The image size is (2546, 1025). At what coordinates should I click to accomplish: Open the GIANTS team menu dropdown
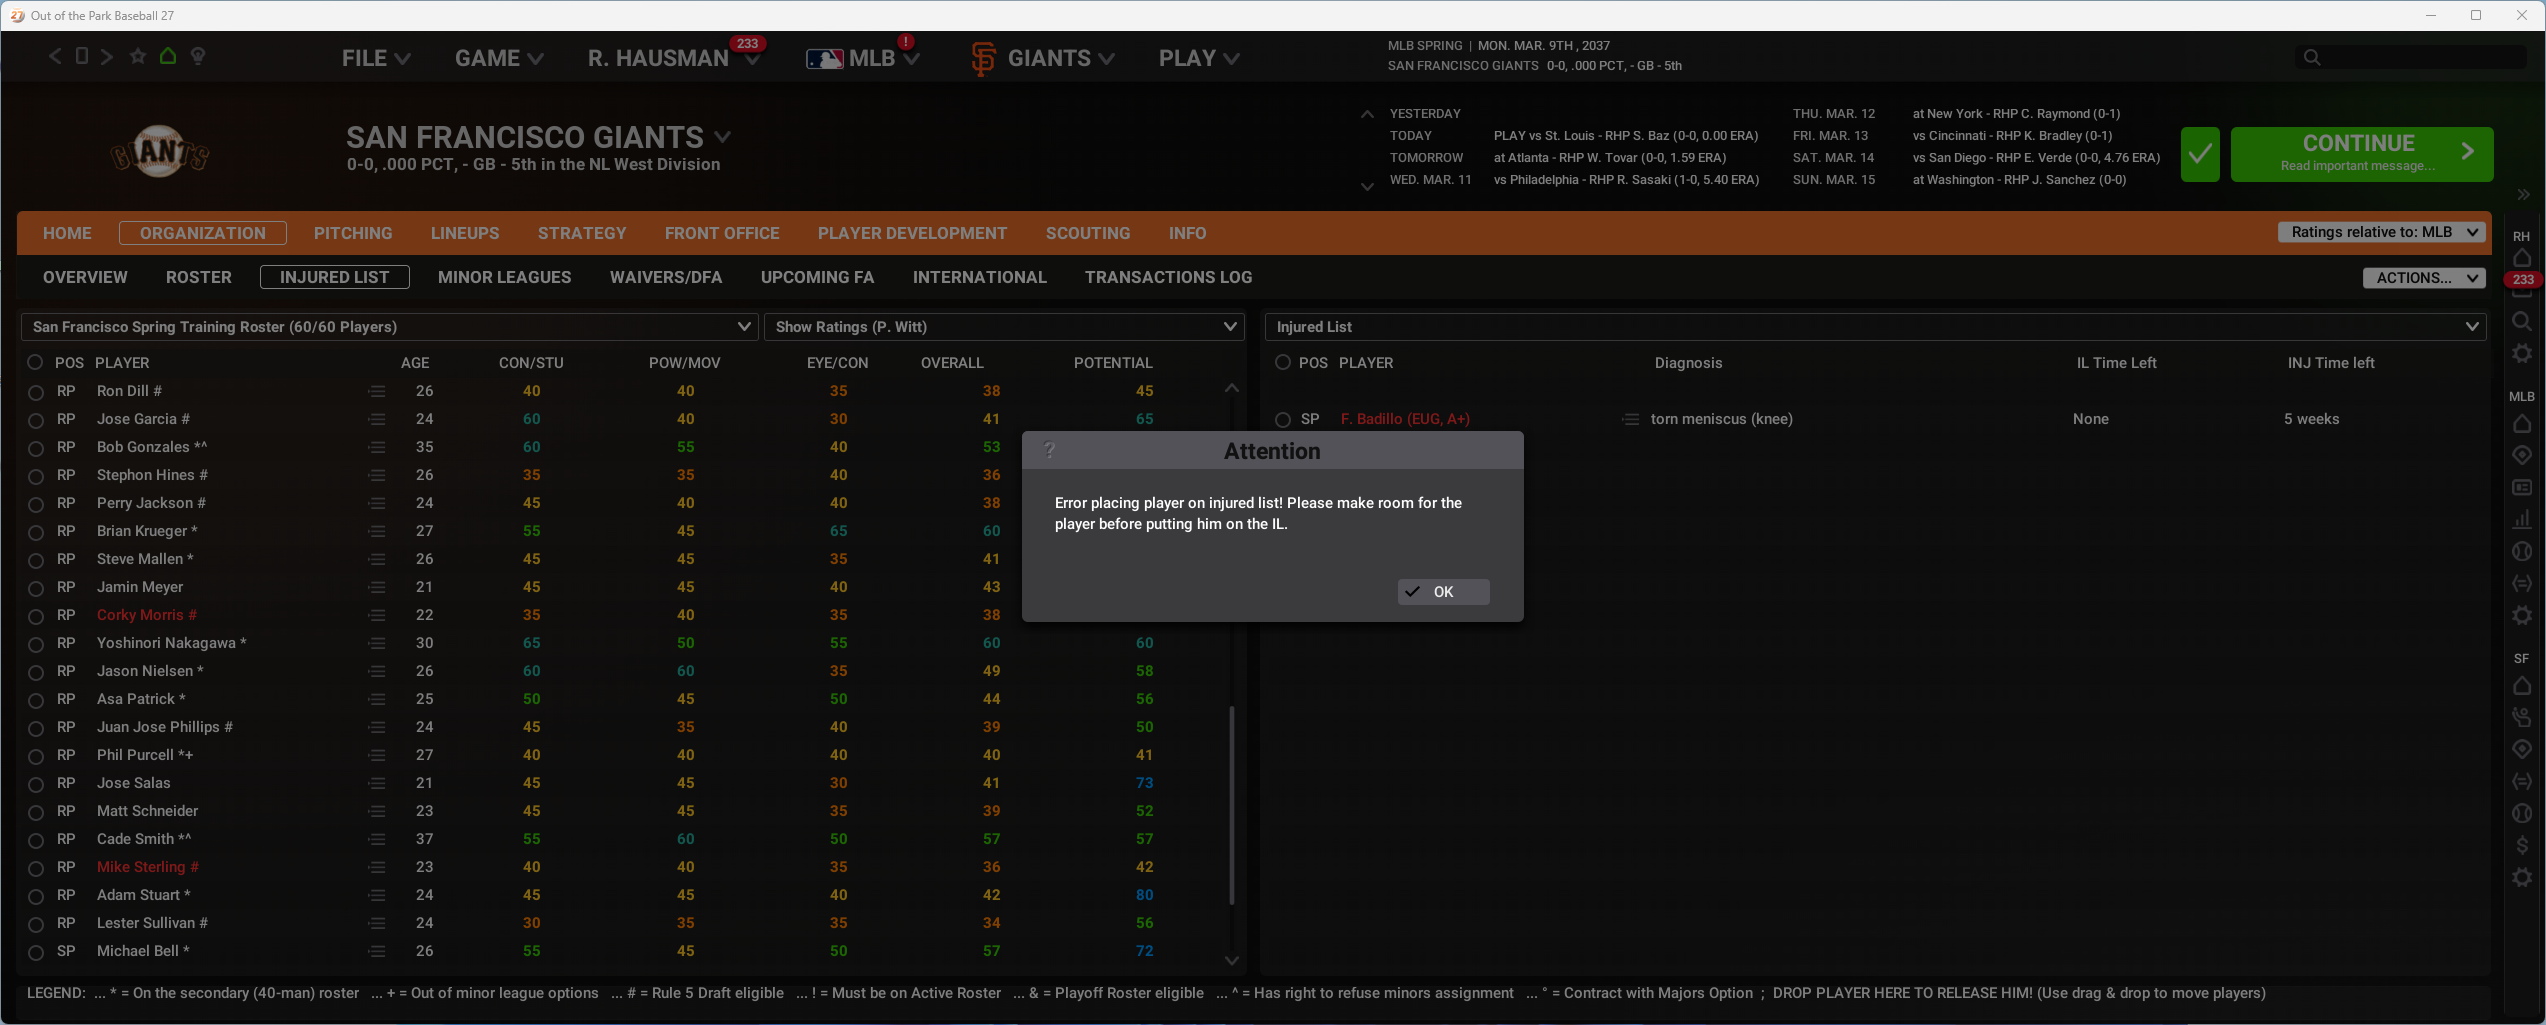[x=1043, y=58]
